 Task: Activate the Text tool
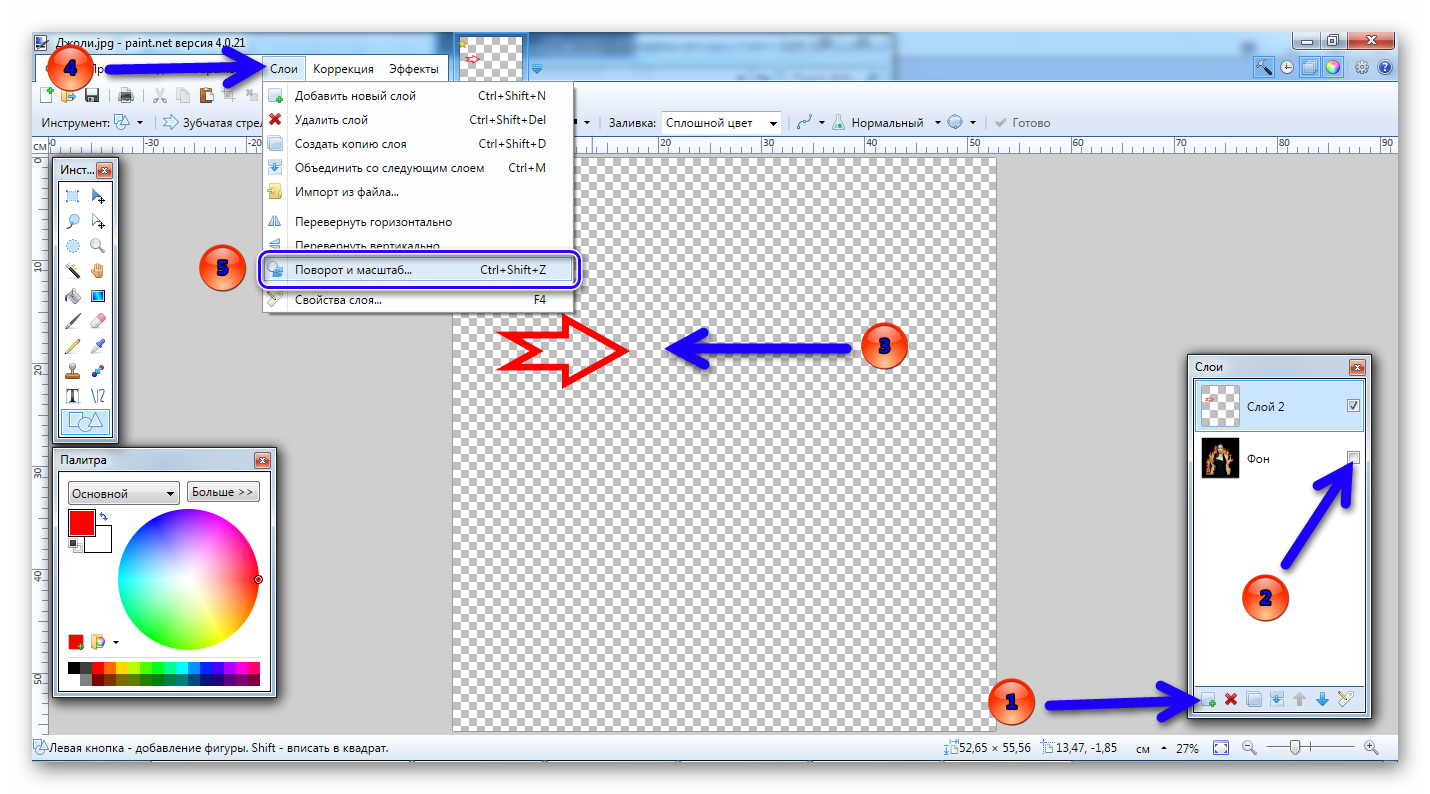point(73,396)
